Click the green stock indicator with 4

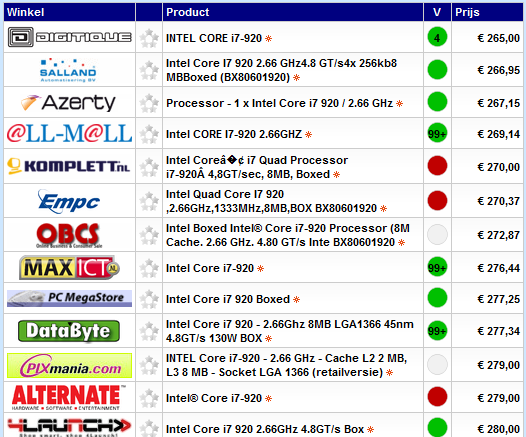click(437, 37)
